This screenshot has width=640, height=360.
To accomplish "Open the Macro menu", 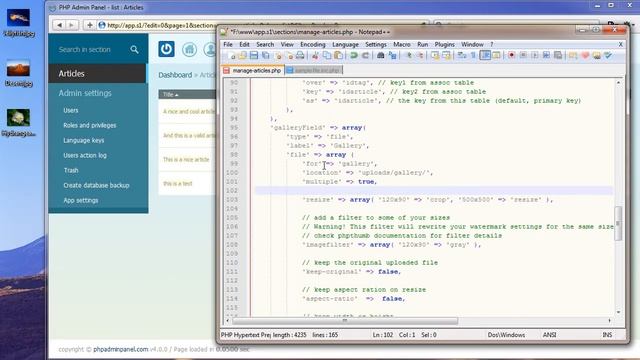I will point(402,44).
